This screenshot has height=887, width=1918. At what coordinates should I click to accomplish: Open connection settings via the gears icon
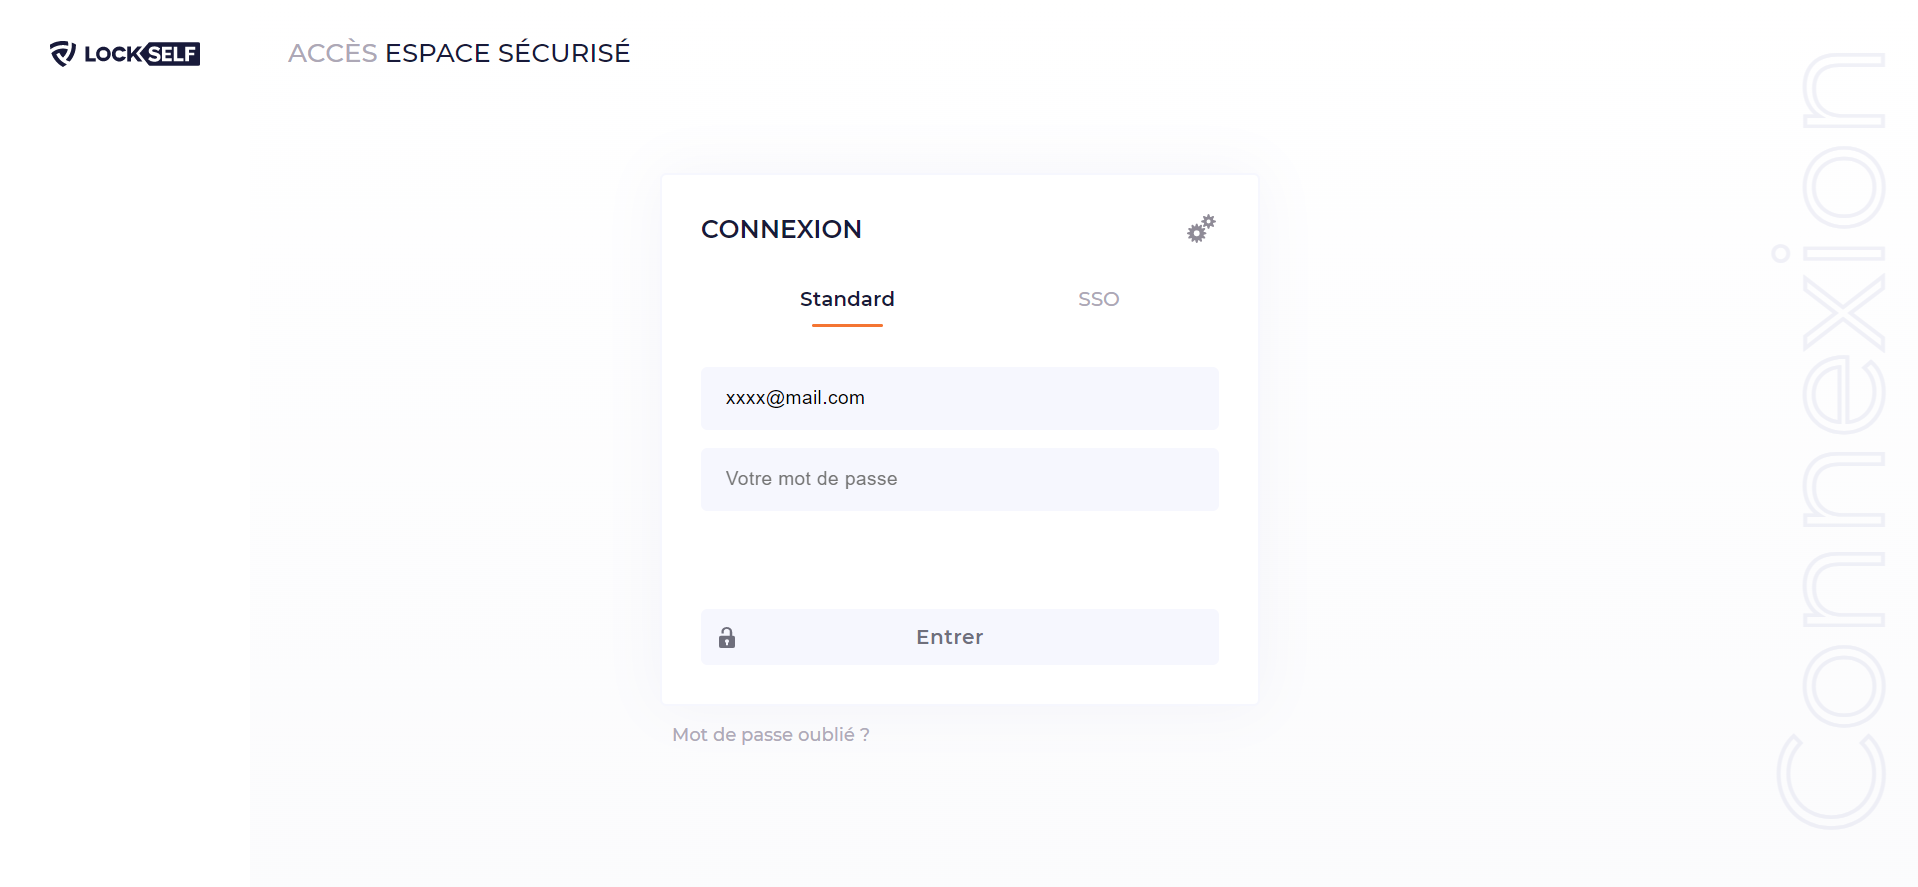pos(1201,229)
